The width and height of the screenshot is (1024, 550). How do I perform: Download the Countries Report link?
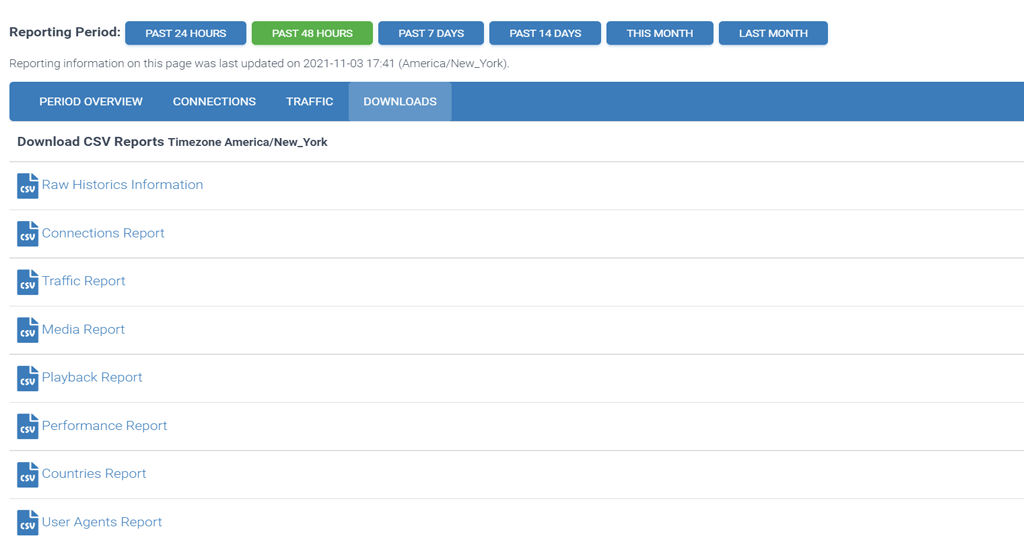(x=94, y=474)
